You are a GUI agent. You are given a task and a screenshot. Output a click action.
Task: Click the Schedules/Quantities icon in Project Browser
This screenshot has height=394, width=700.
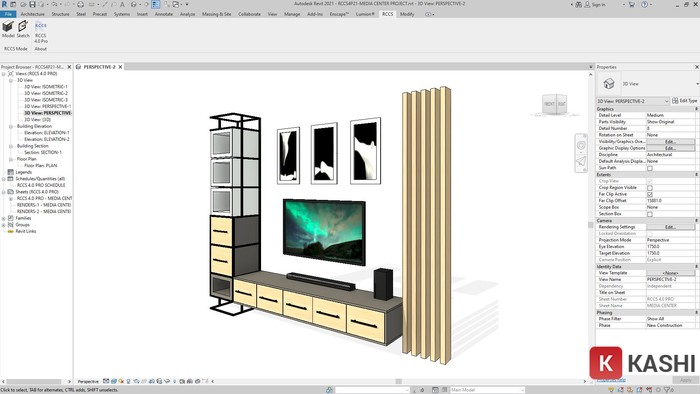click(x=10, y=178)
